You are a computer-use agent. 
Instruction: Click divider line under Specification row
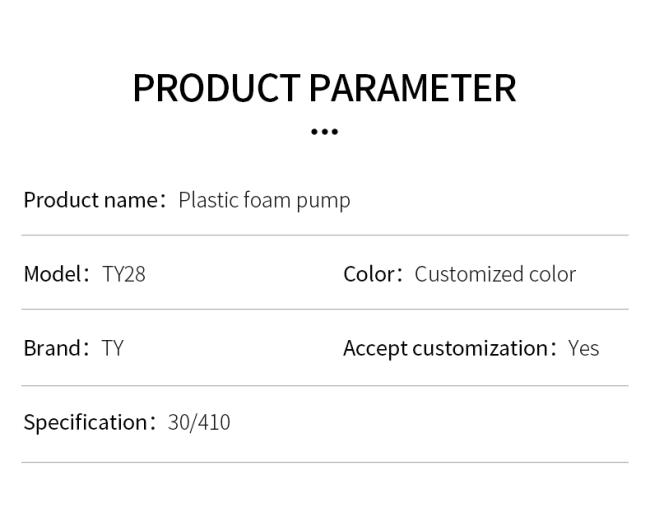[325, 462]
